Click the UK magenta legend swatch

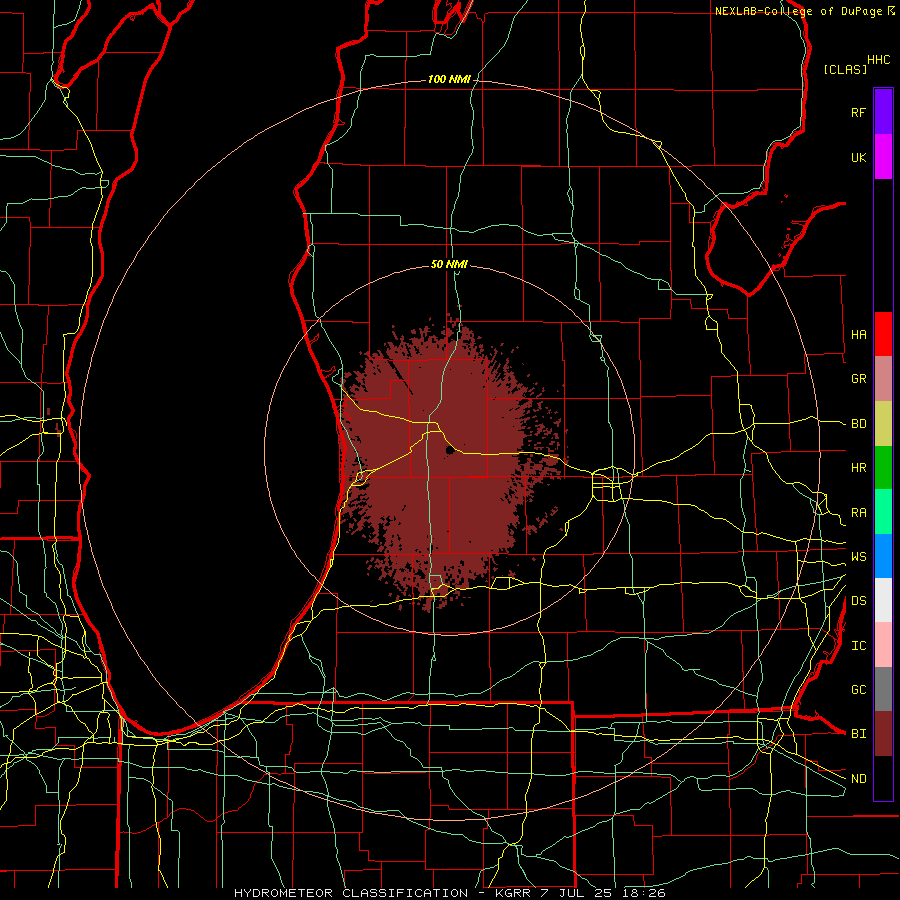tap(883, 157)
